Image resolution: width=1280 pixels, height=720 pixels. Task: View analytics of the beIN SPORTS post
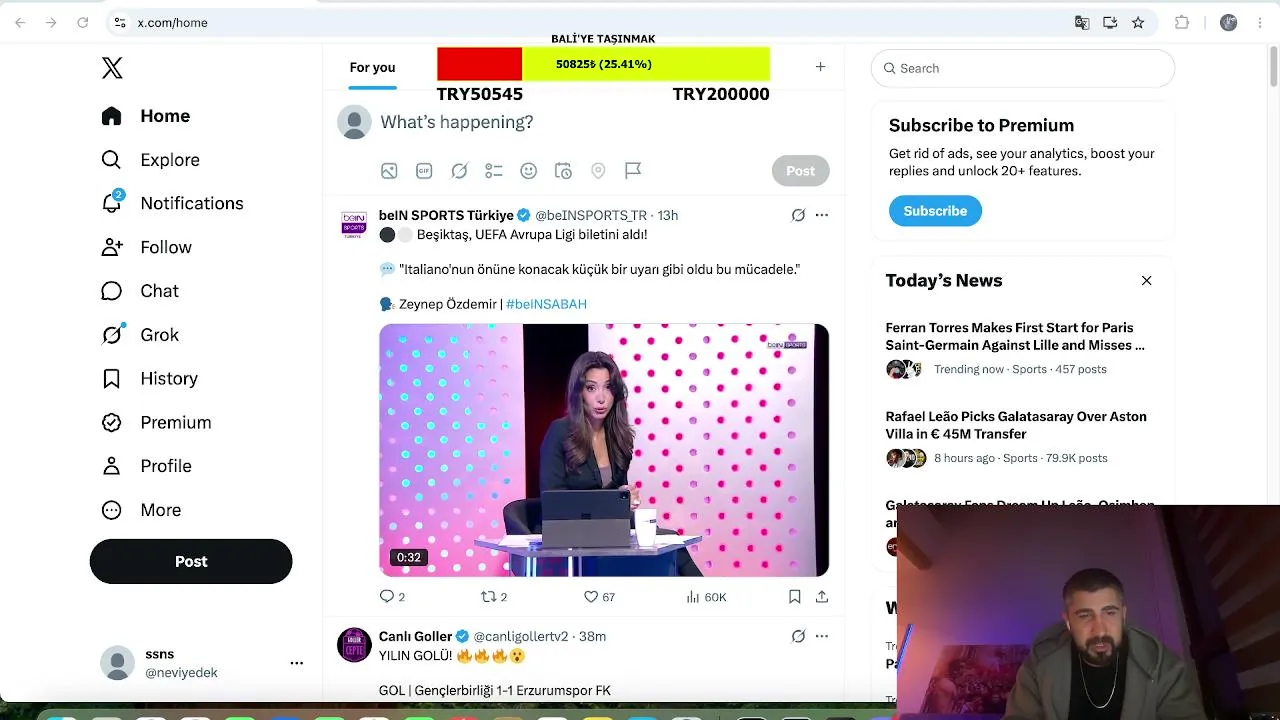pyautogui.click(x=706, y=597)
